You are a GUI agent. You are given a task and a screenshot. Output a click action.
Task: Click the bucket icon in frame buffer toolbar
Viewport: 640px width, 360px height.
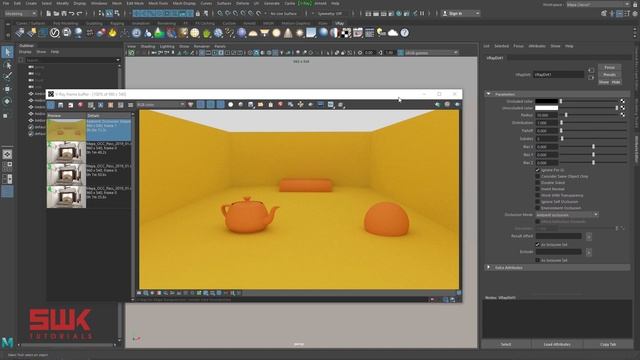pyautogui.click(x=271, y=105)
